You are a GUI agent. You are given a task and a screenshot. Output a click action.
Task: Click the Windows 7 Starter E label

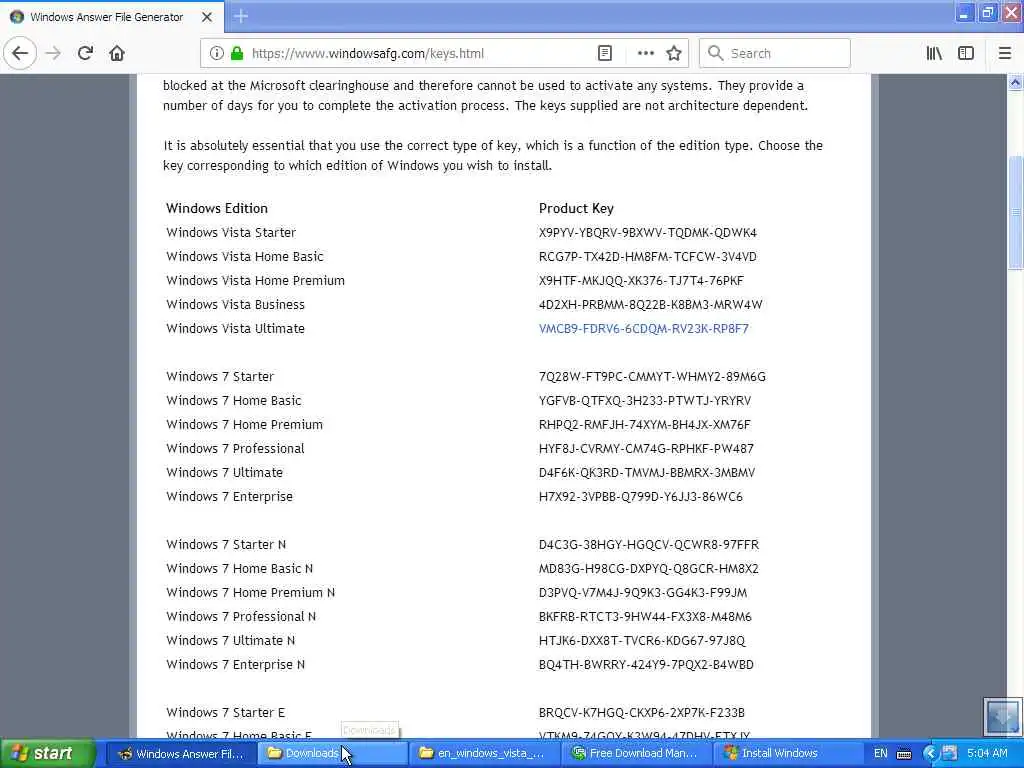click(x=225, y=712)
